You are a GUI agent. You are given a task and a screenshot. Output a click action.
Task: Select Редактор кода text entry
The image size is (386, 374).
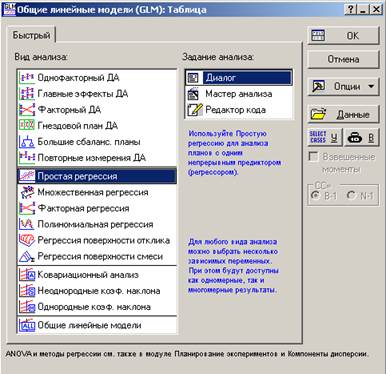pyautogui.click(x=236, y=110)
